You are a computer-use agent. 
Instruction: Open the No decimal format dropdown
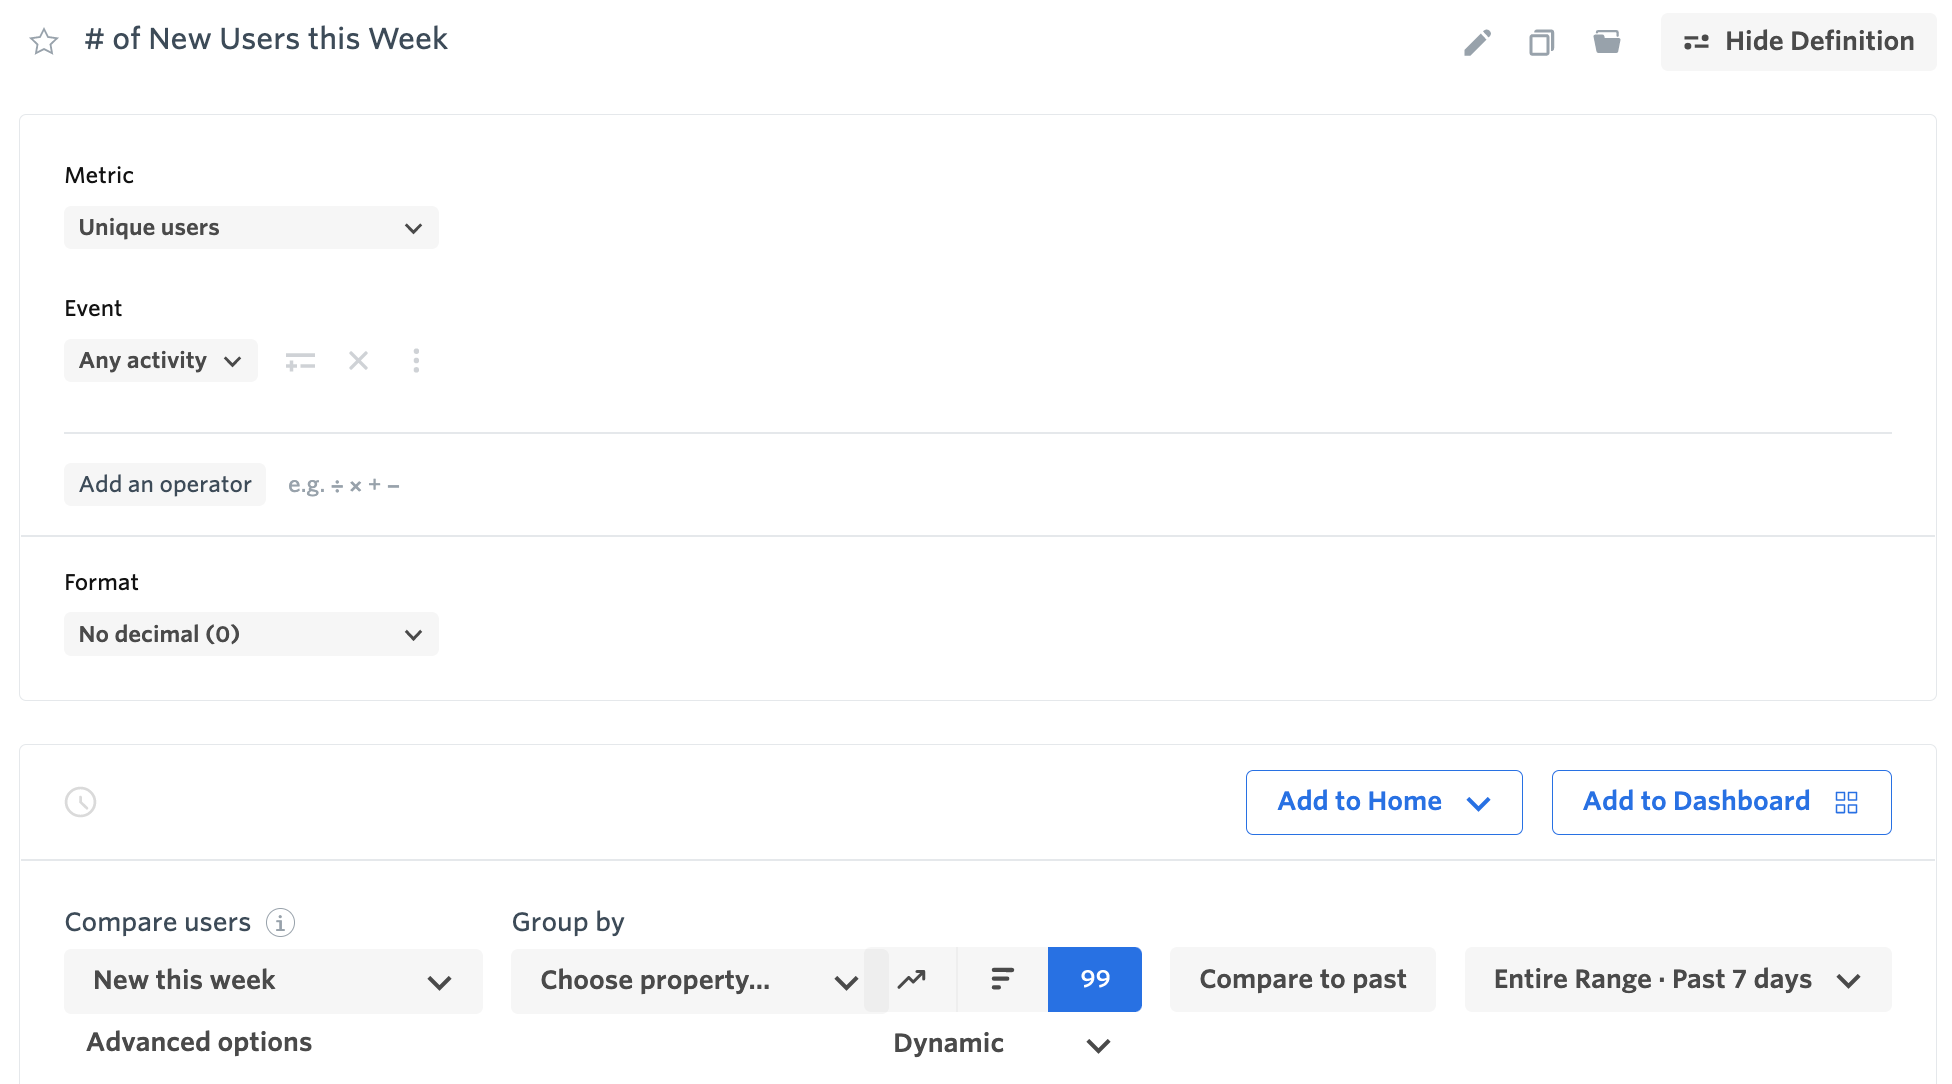coord(251,635)
